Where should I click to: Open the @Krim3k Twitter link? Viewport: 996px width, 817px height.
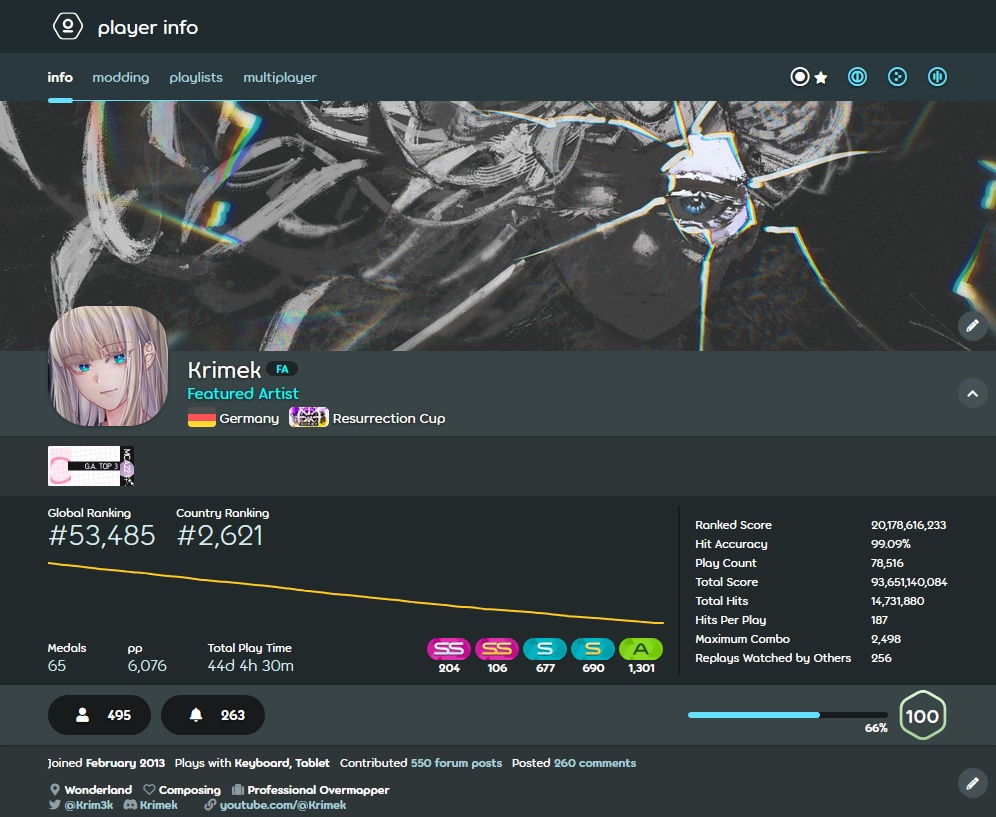[x=88, y=805]
